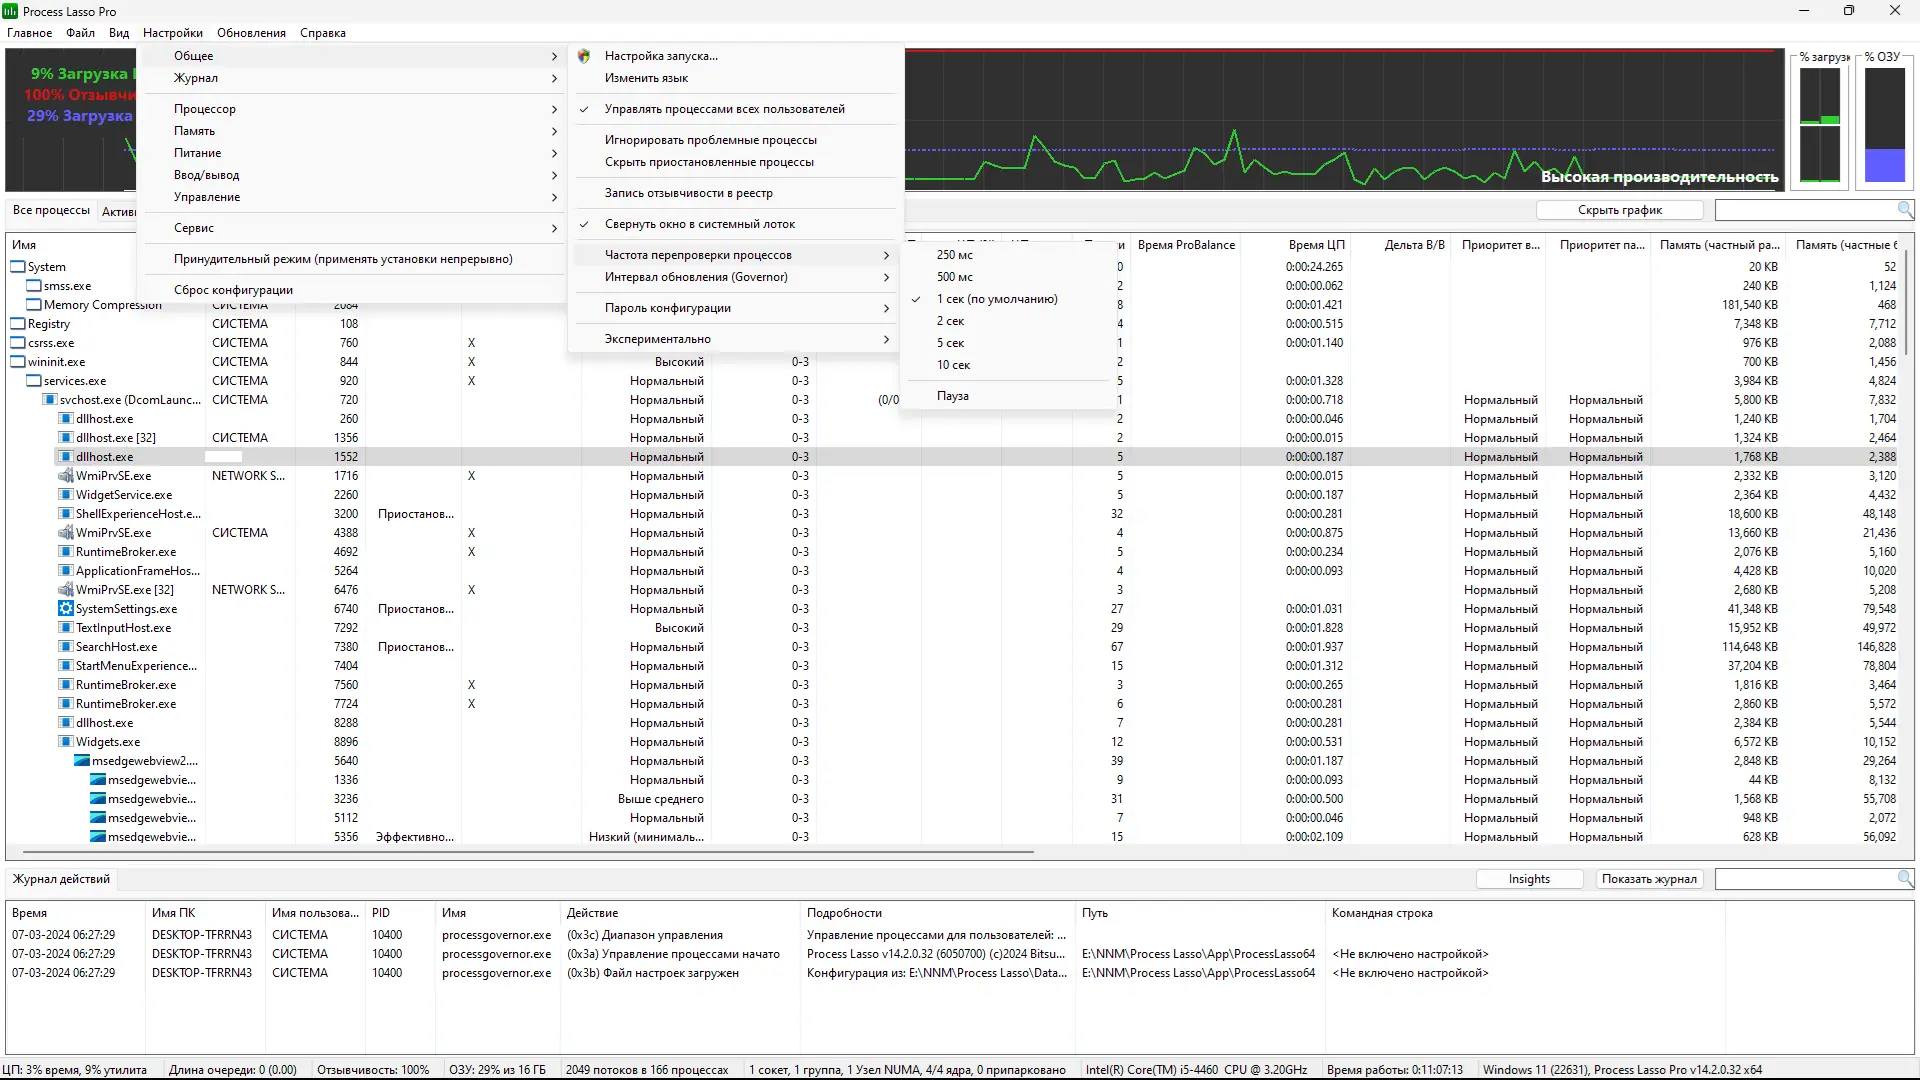Click the search magnifier icon next to Скрыть график
The height and width of the screenshot is (1080, 1920).
click(1905, 209)
